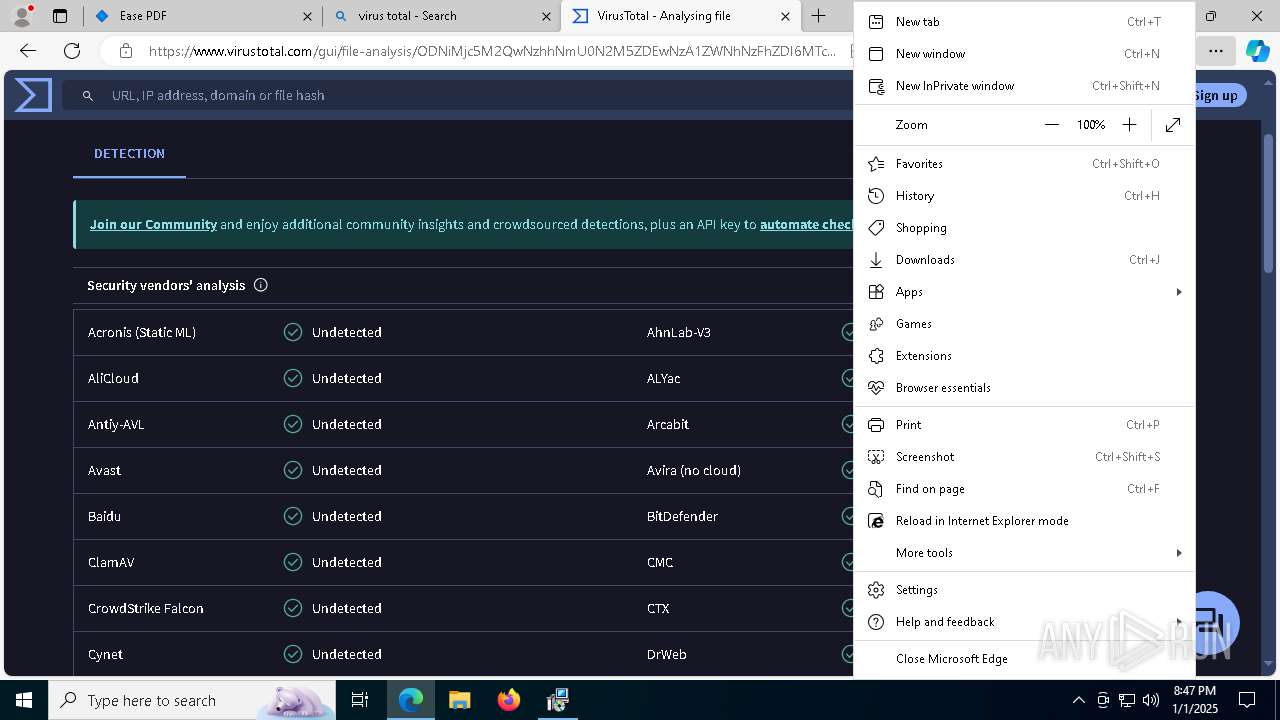
Task: Choose Close Microsoft Edge menu entry
Action: tap(1024, 659)
